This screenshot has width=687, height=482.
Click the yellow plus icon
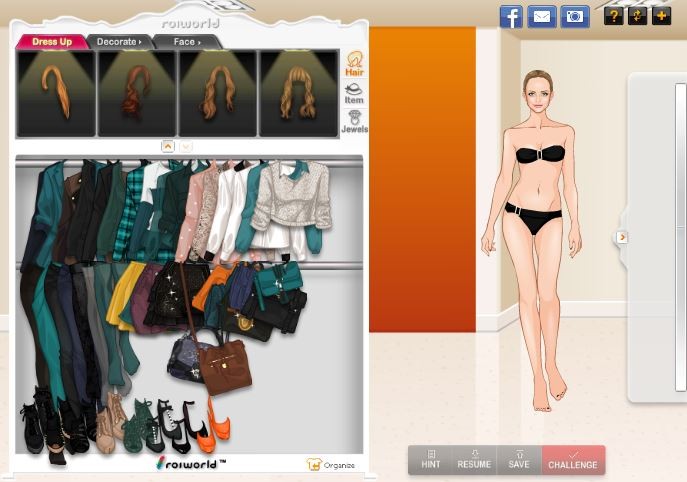[x=660, y=16]
